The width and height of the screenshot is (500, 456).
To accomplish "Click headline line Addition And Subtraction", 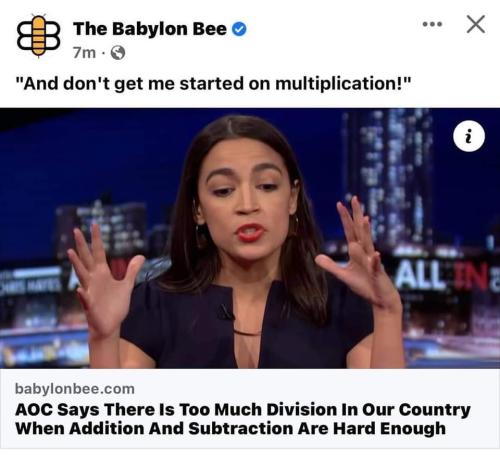I will click(230, 428).
